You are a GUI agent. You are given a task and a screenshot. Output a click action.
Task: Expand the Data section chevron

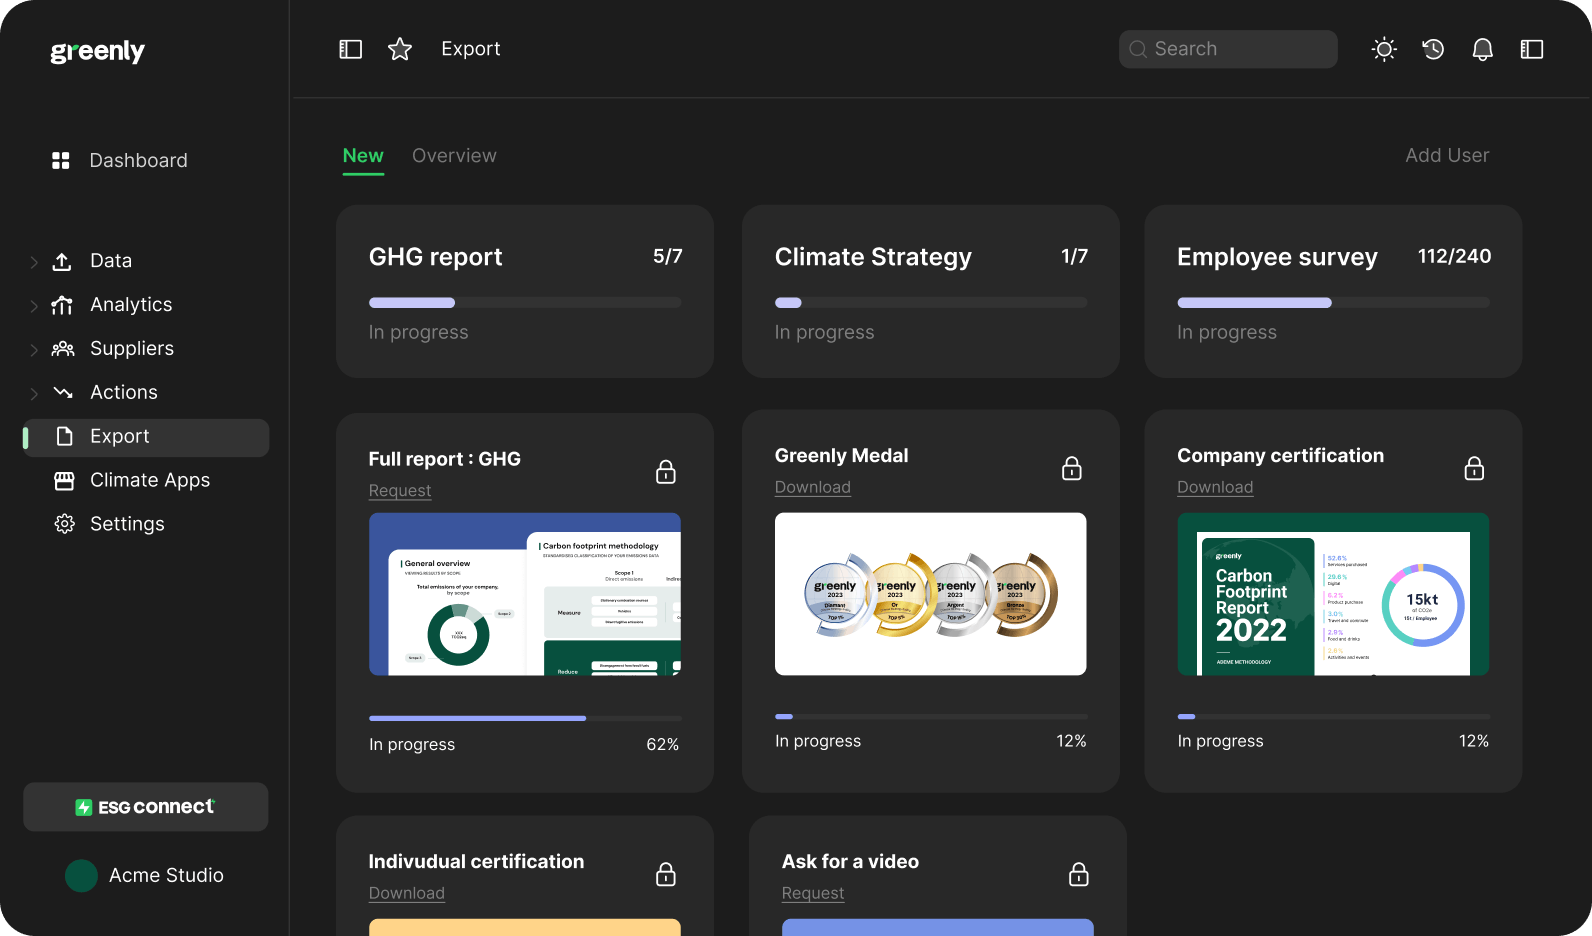coord(34,262)
